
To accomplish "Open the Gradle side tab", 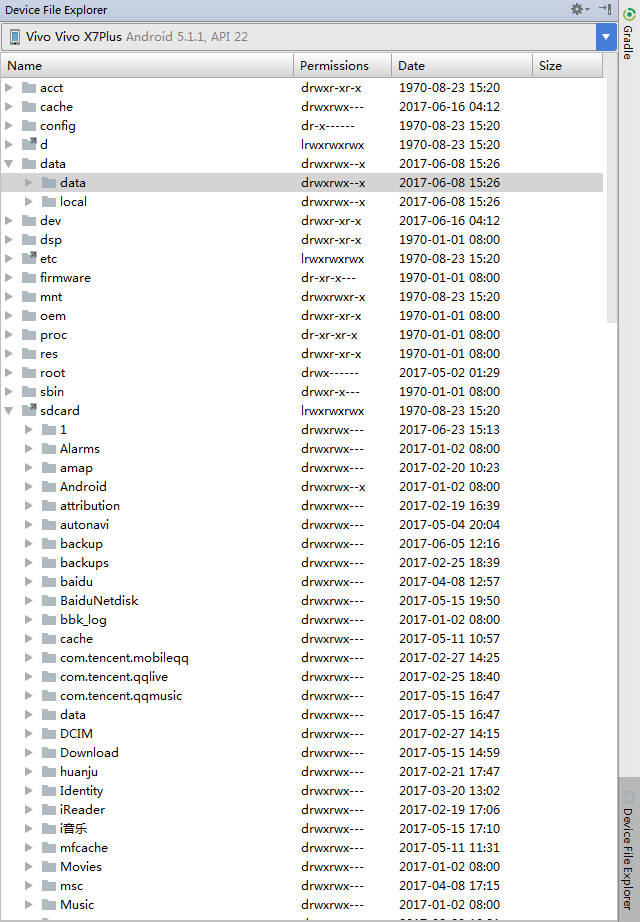I will click(629, 34).
